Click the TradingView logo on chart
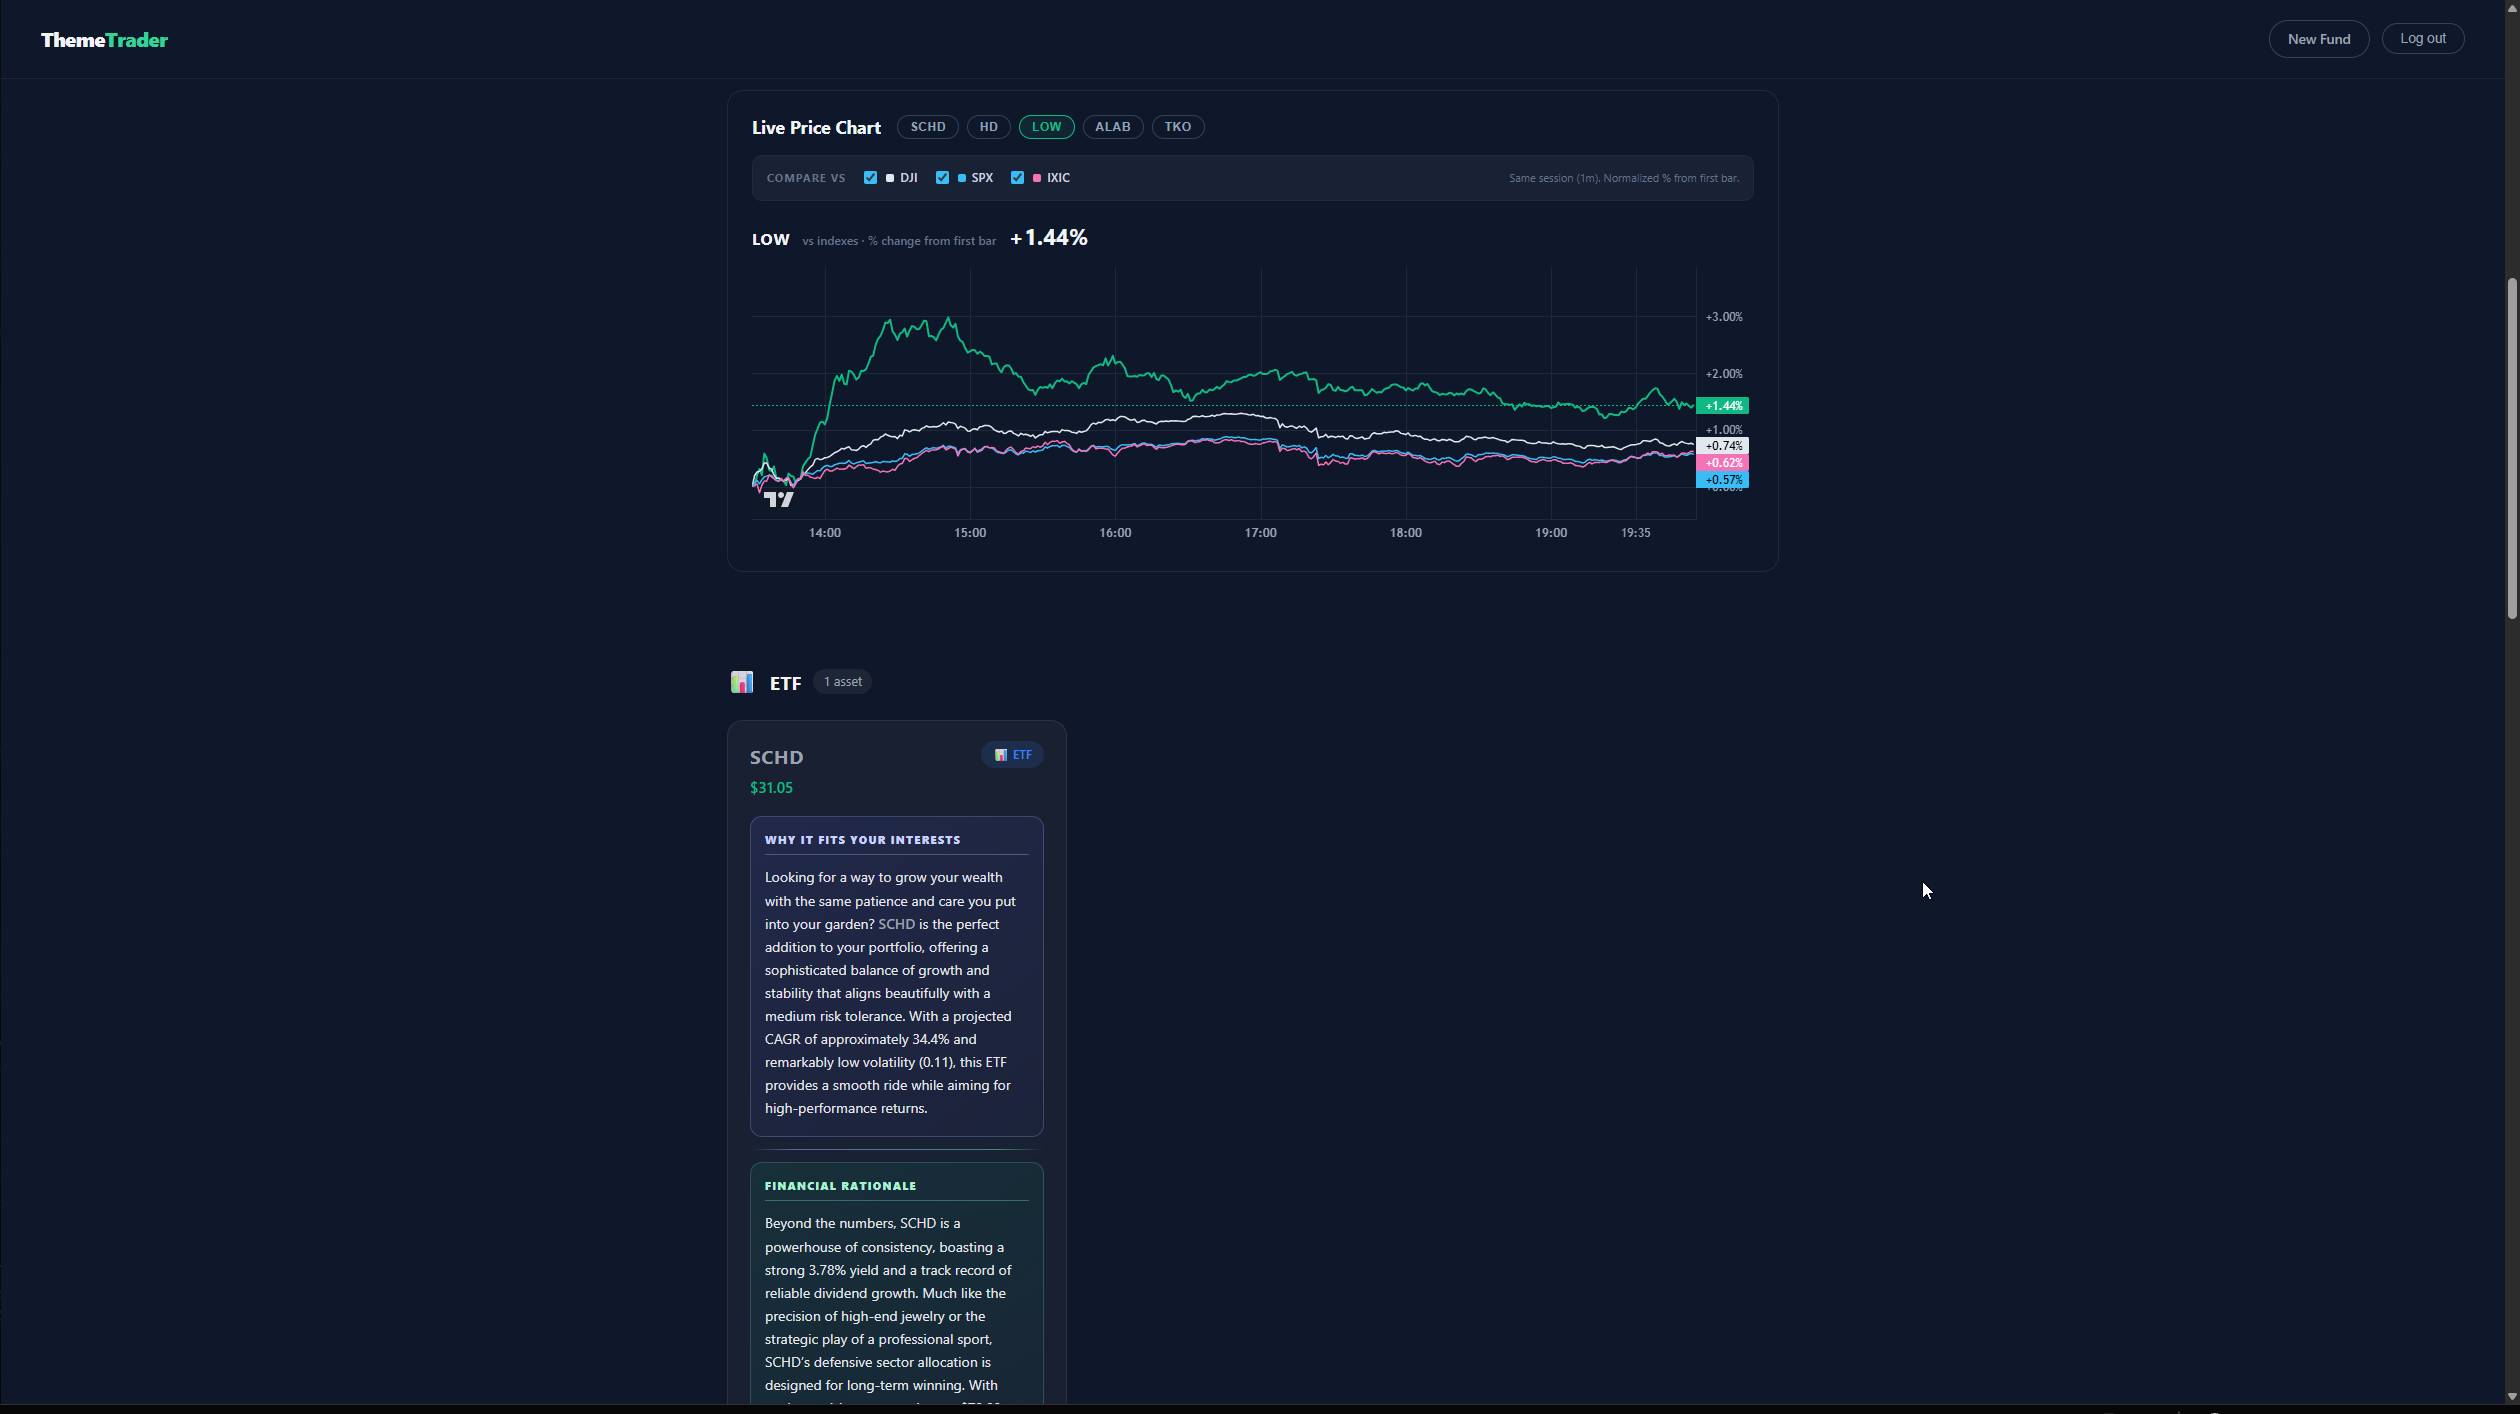The image size is (2520, 1414). pyautogui.click(x=778, y=499)
